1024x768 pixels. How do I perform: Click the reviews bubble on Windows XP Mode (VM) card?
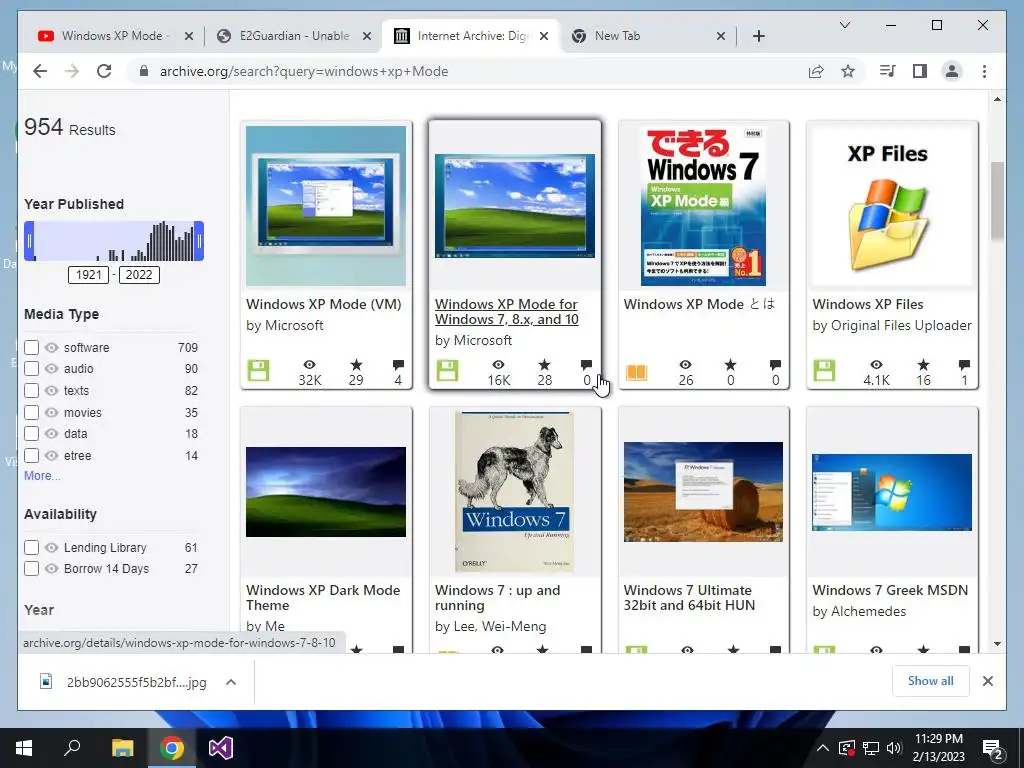(398, 364)
